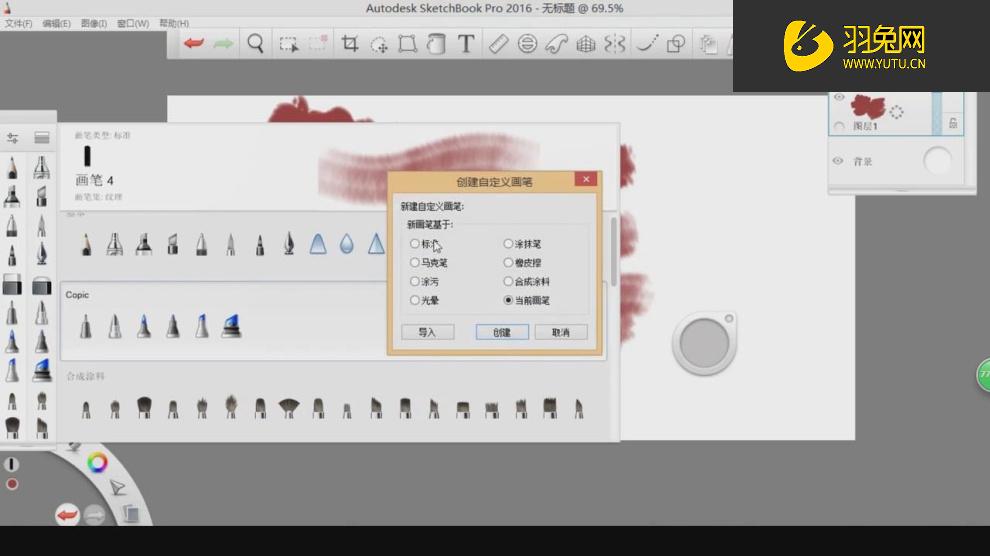Image resolution: width=990 pixels, height=556 pixels.
Task: Select the 当前画笔 radio option
Action: point(508,300)
